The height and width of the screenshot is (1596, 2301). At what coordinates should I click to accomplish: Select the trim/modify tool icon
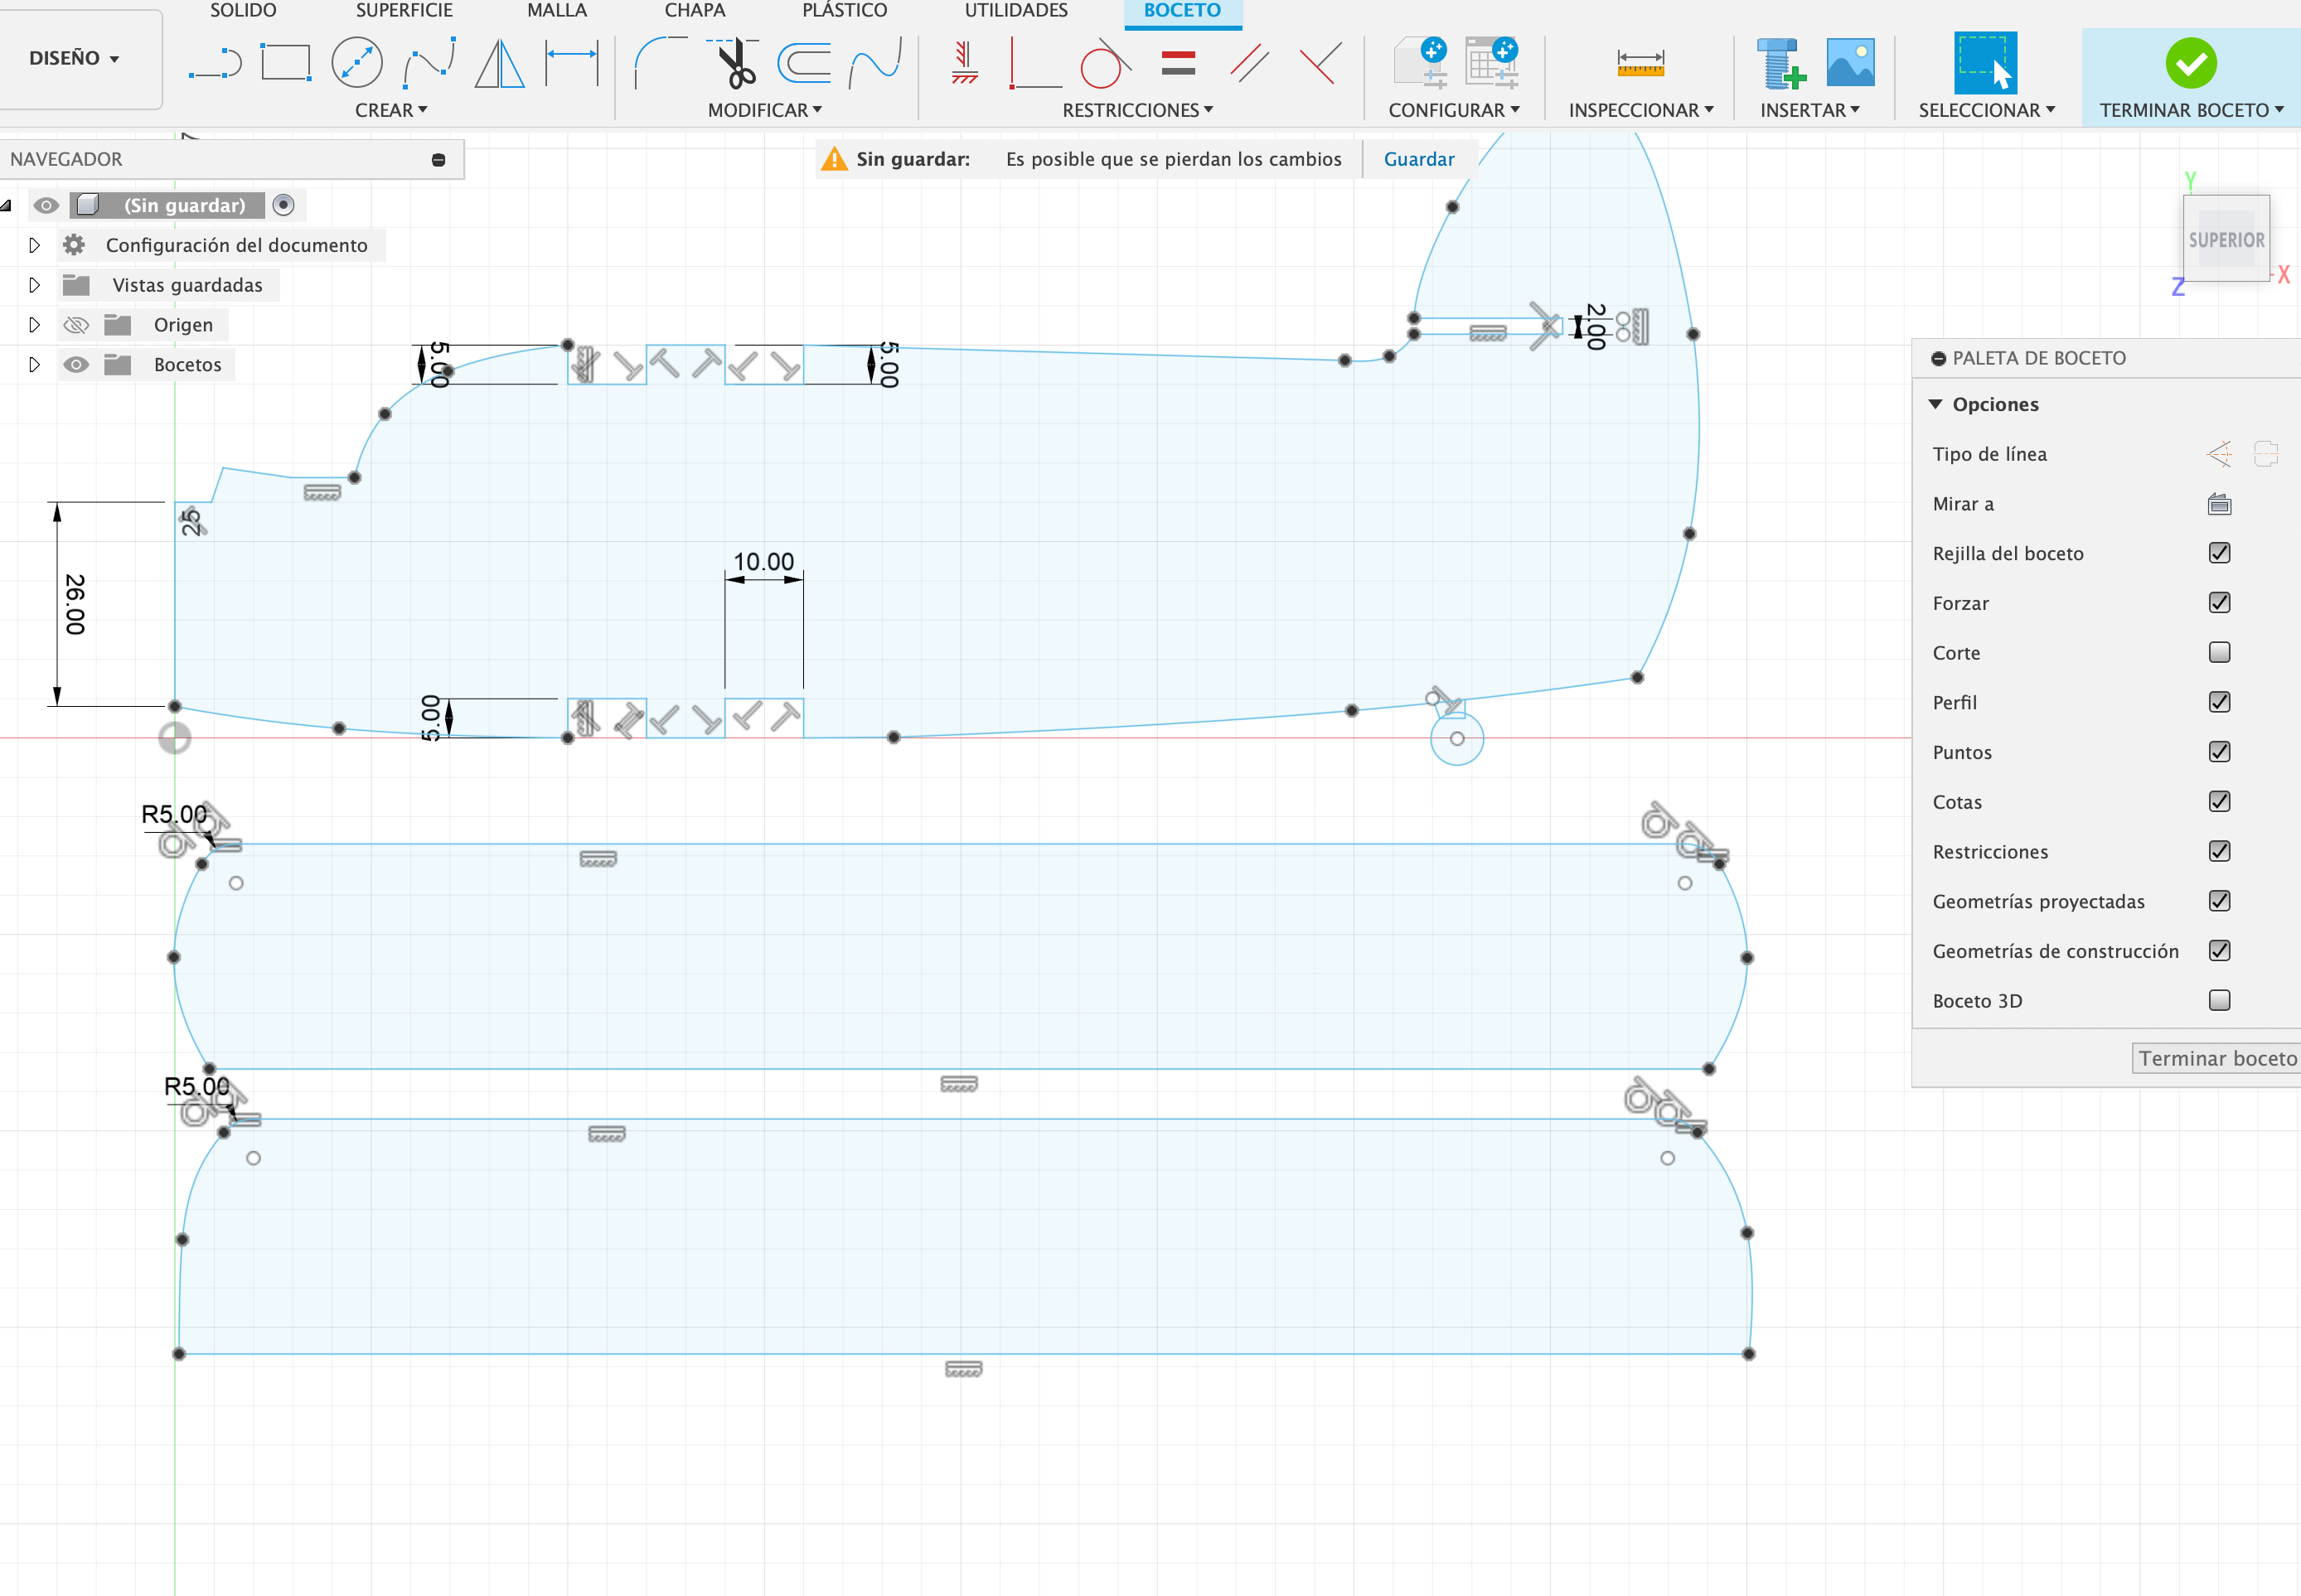coord(734,61)
